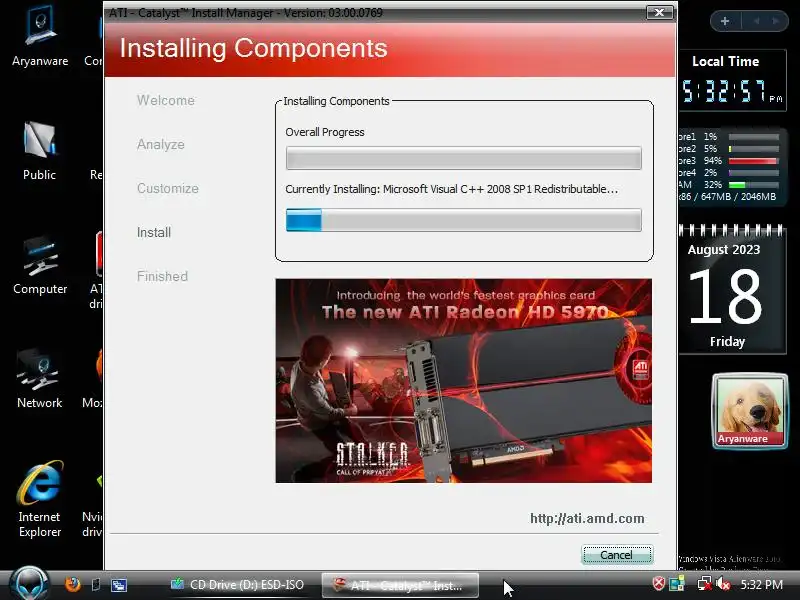800x600 pixels.
Task: Click the taskbar clock showing 5:32 PM
Action: (x=761, y=584)
